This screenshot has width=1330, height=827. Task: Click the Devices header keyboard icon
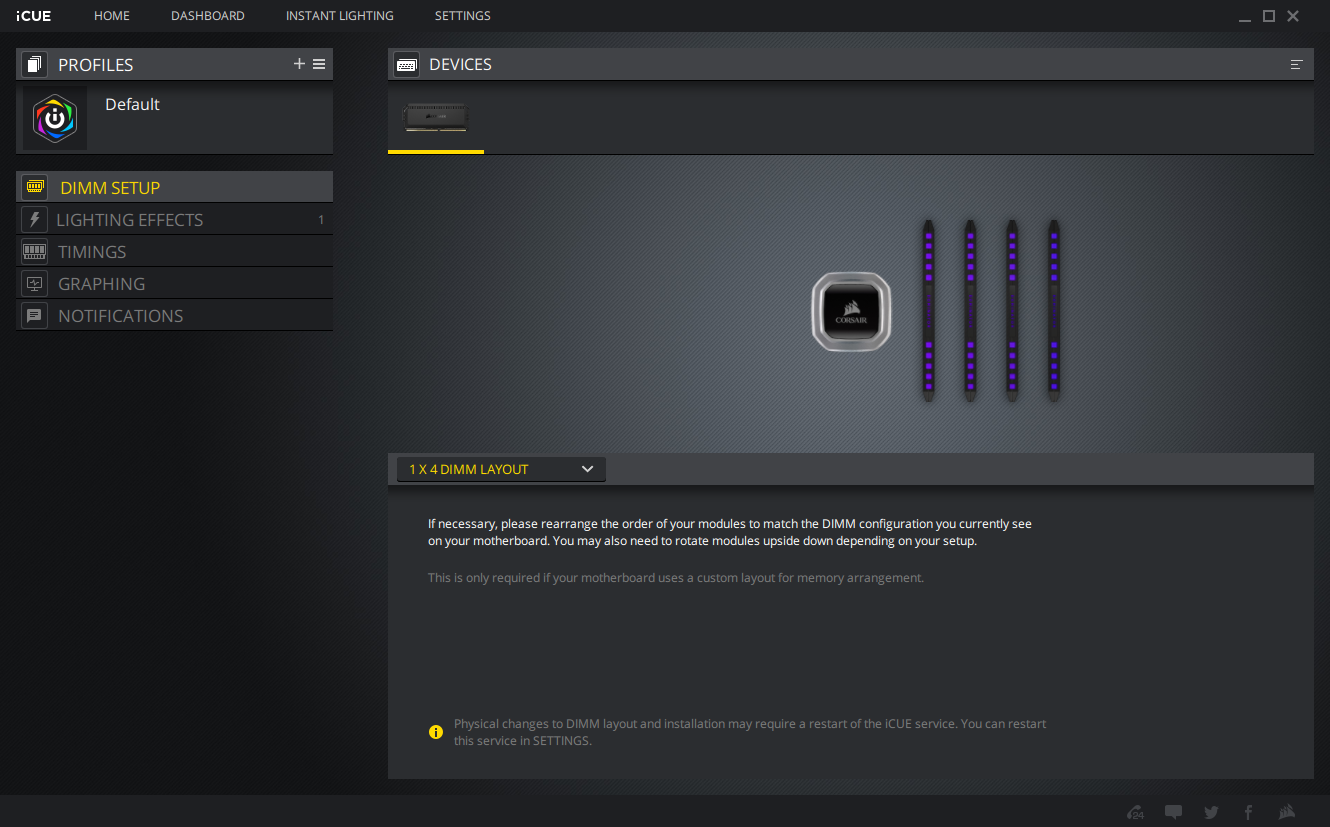(406, 64)
